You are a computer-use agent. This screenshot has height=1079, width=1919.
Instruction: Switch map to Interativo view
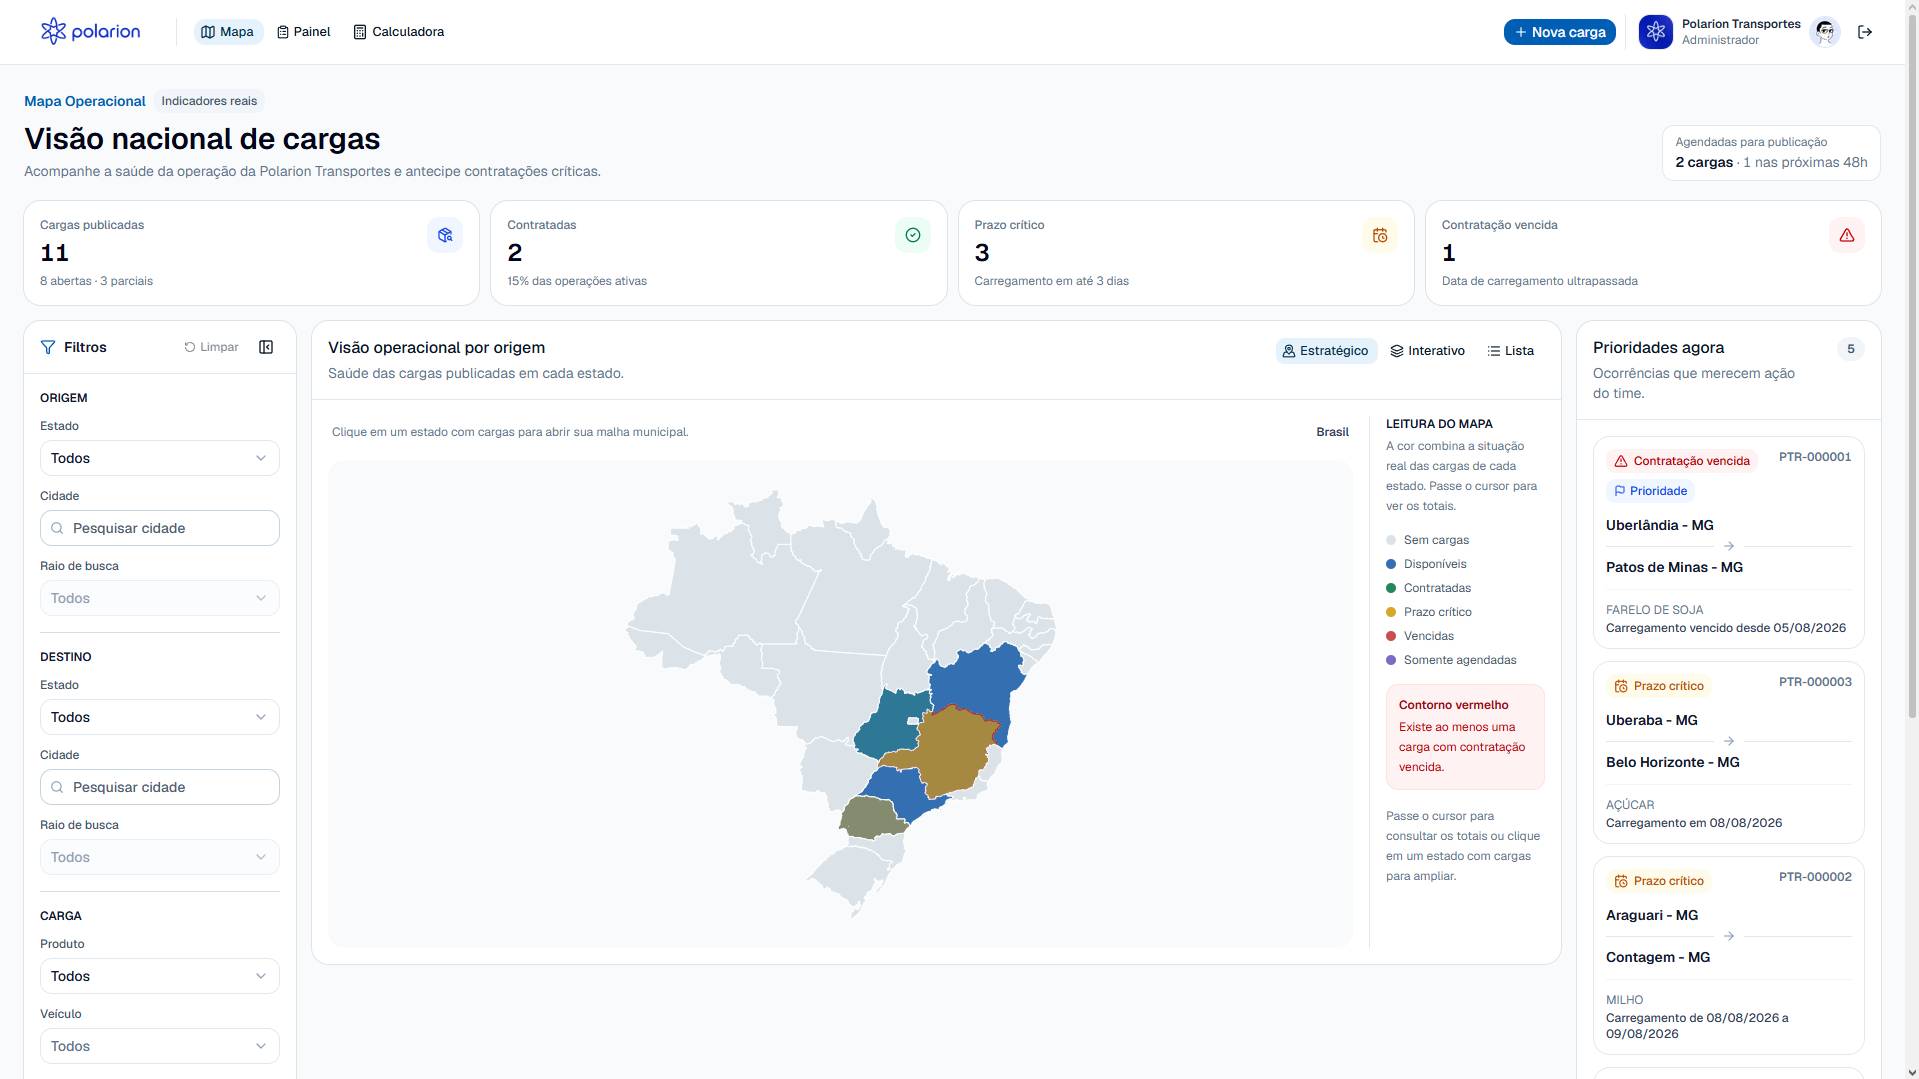(x=1427, y=351)
